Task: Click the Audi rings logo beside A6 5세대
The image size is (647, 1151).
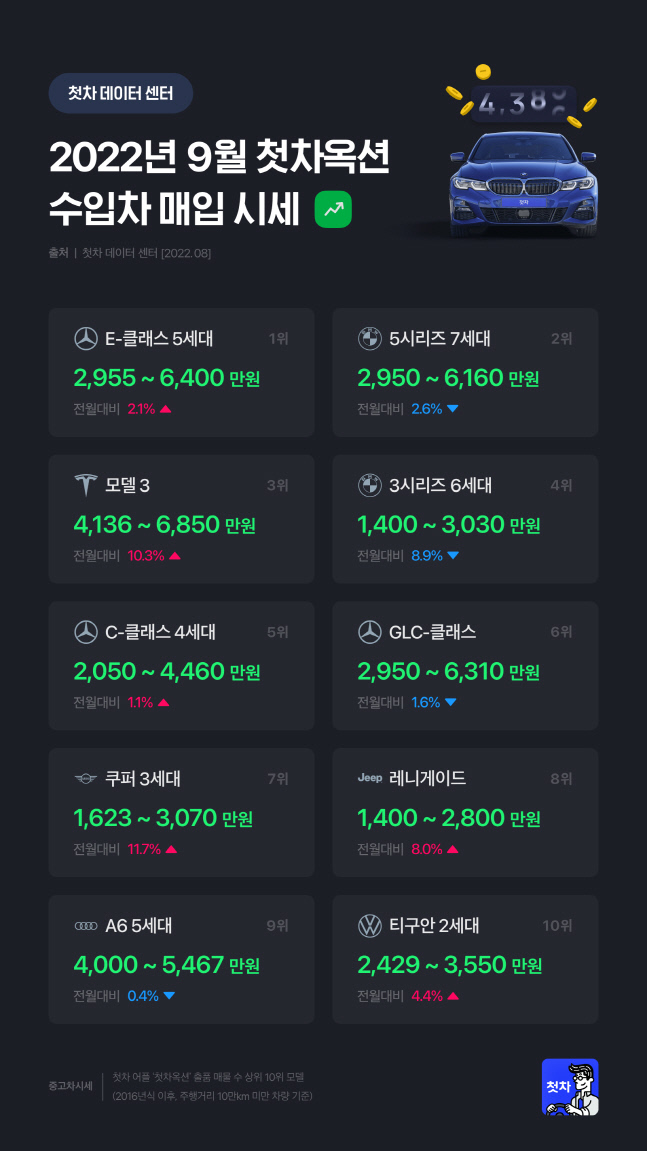Action: 86,926
